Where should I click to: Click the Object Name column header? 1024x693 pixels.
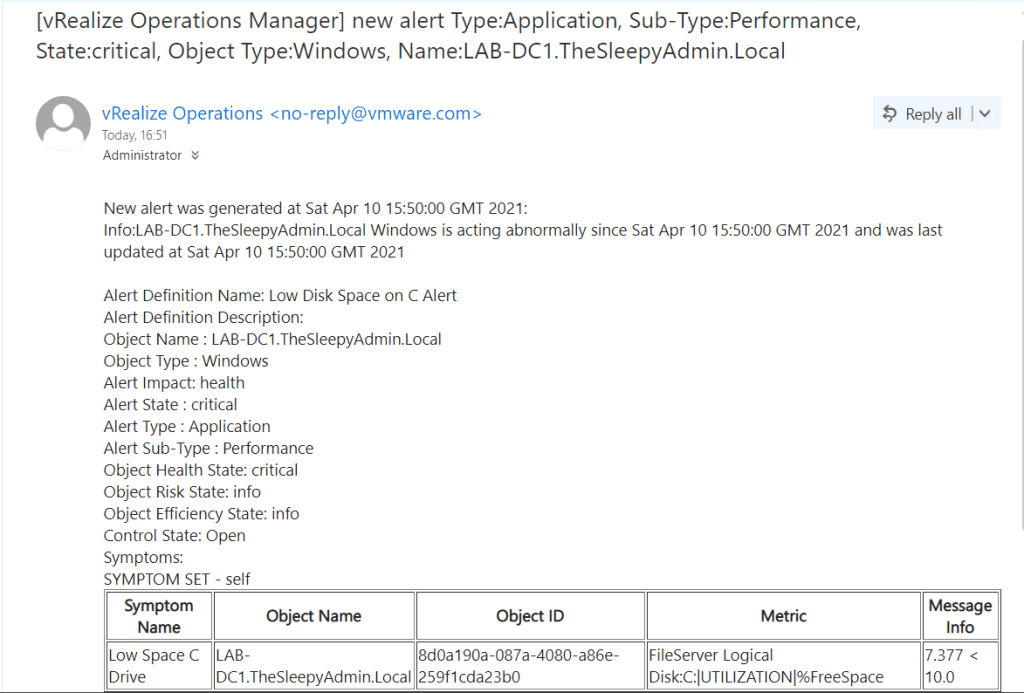click(314, 616)
